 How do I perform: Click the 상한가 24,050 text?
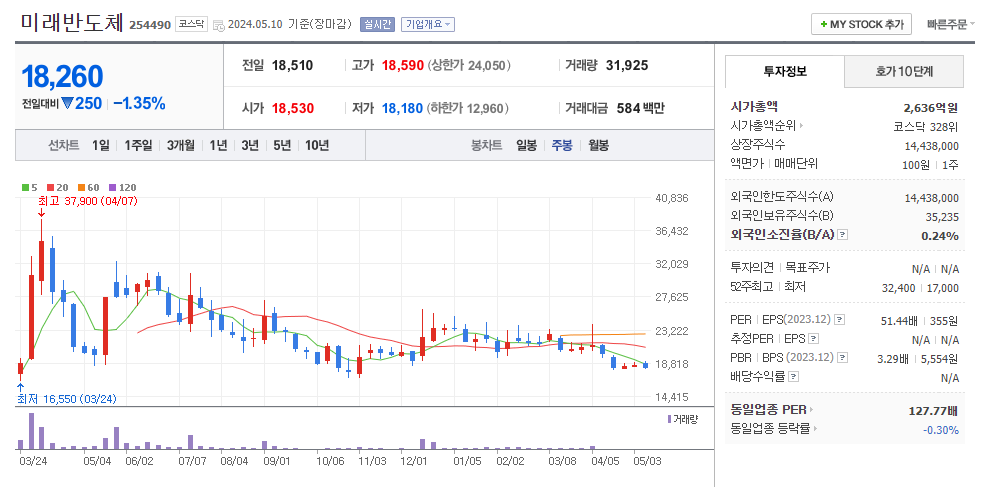[x=469, y=65]
